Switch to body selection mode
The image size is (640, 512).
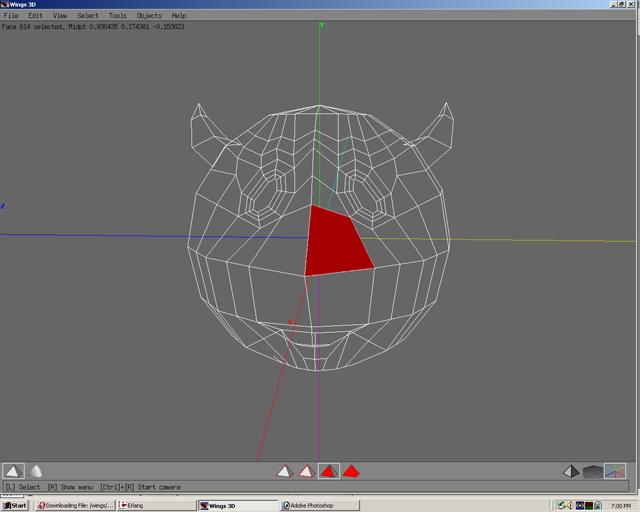(351, 471)
